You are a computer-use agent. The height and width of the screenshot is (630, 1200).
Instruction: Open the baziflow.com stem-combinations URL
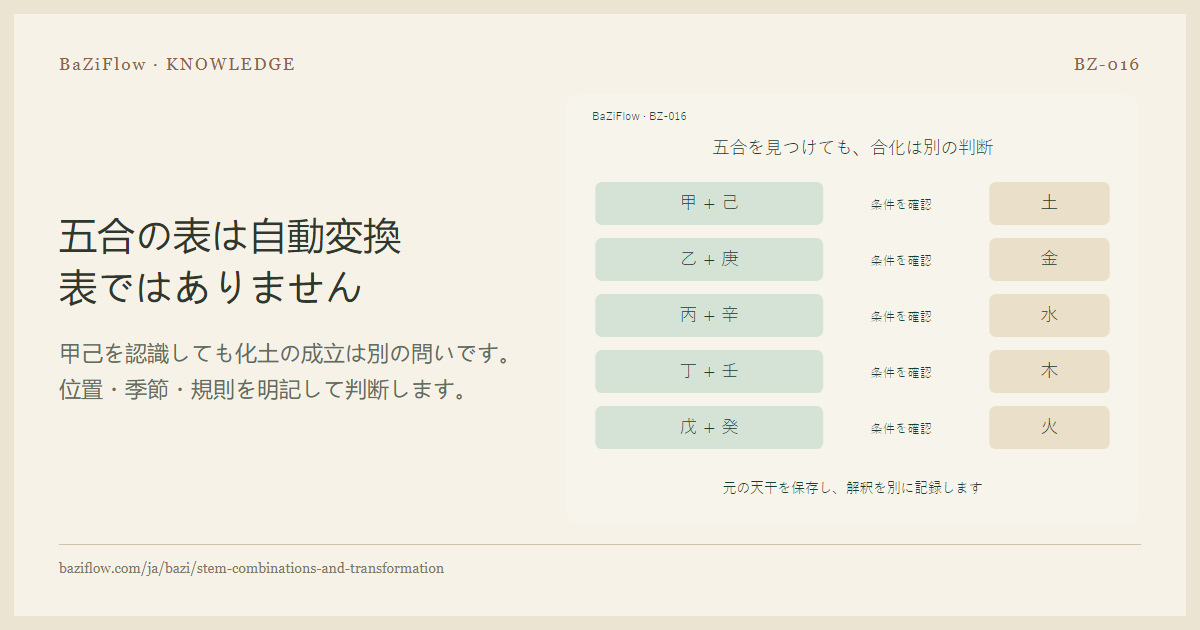251,568
